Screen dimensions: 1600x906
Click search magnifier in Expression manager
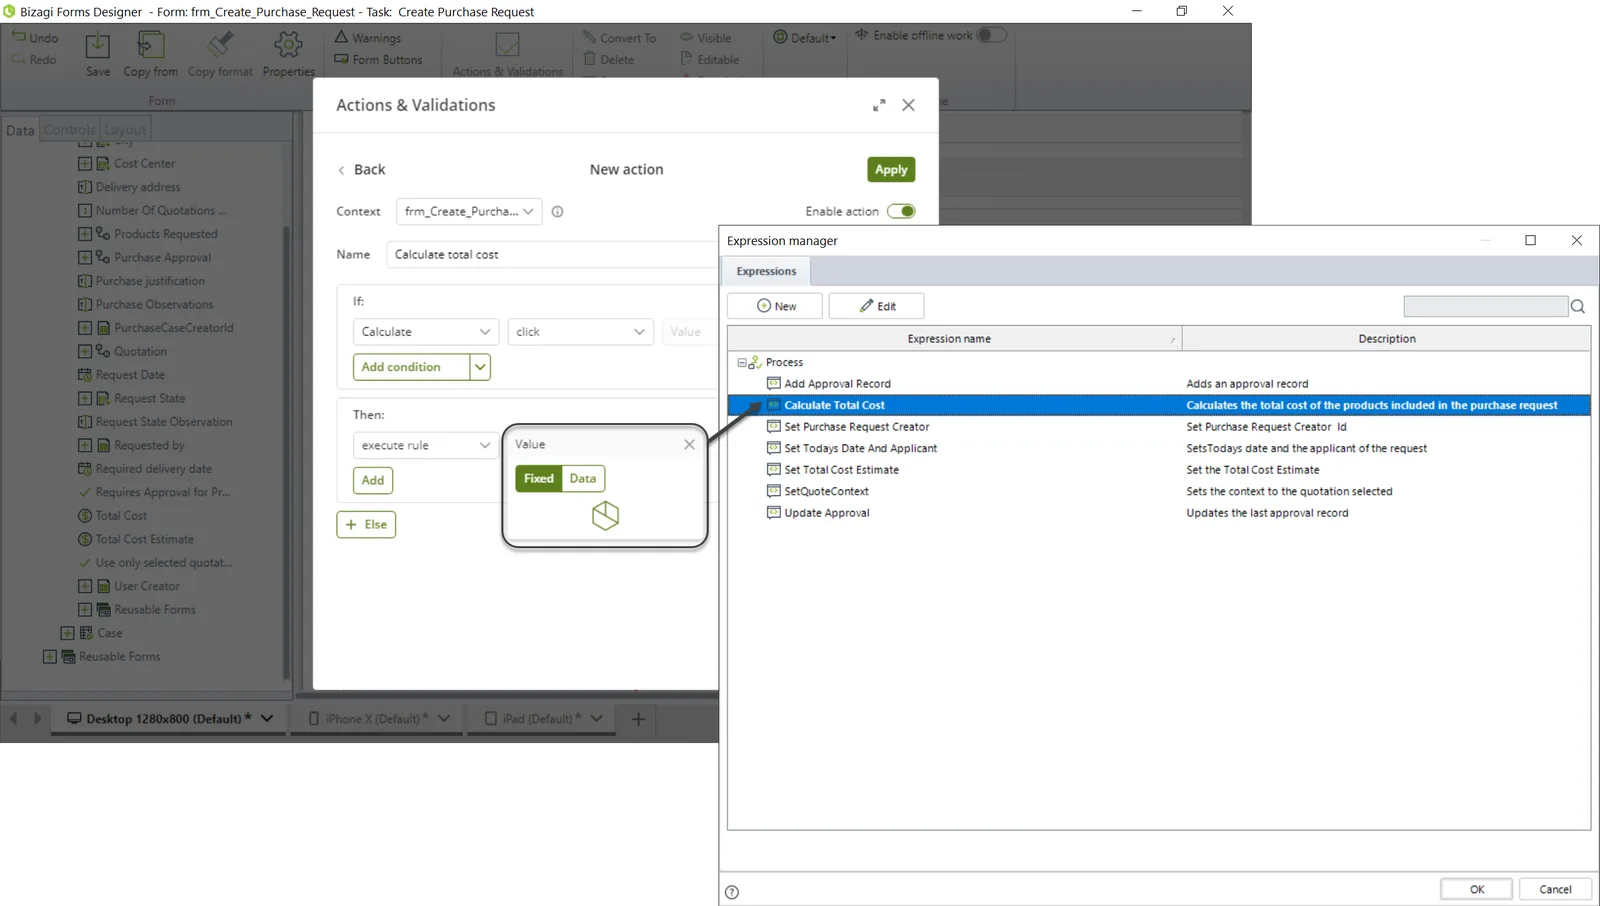point(1578,306)
